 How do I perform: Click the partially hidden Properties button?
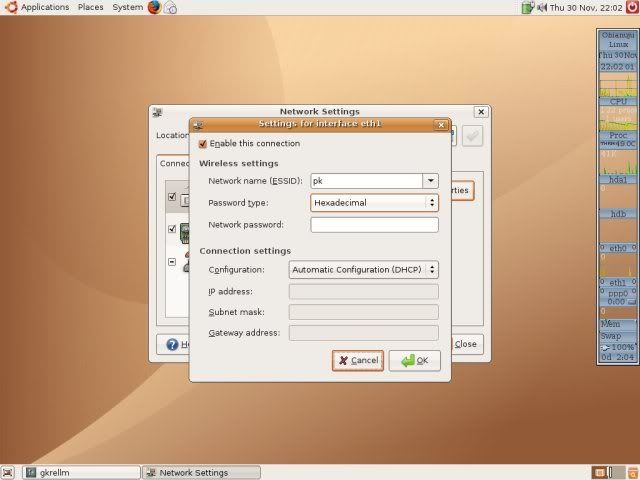point(462,191)
